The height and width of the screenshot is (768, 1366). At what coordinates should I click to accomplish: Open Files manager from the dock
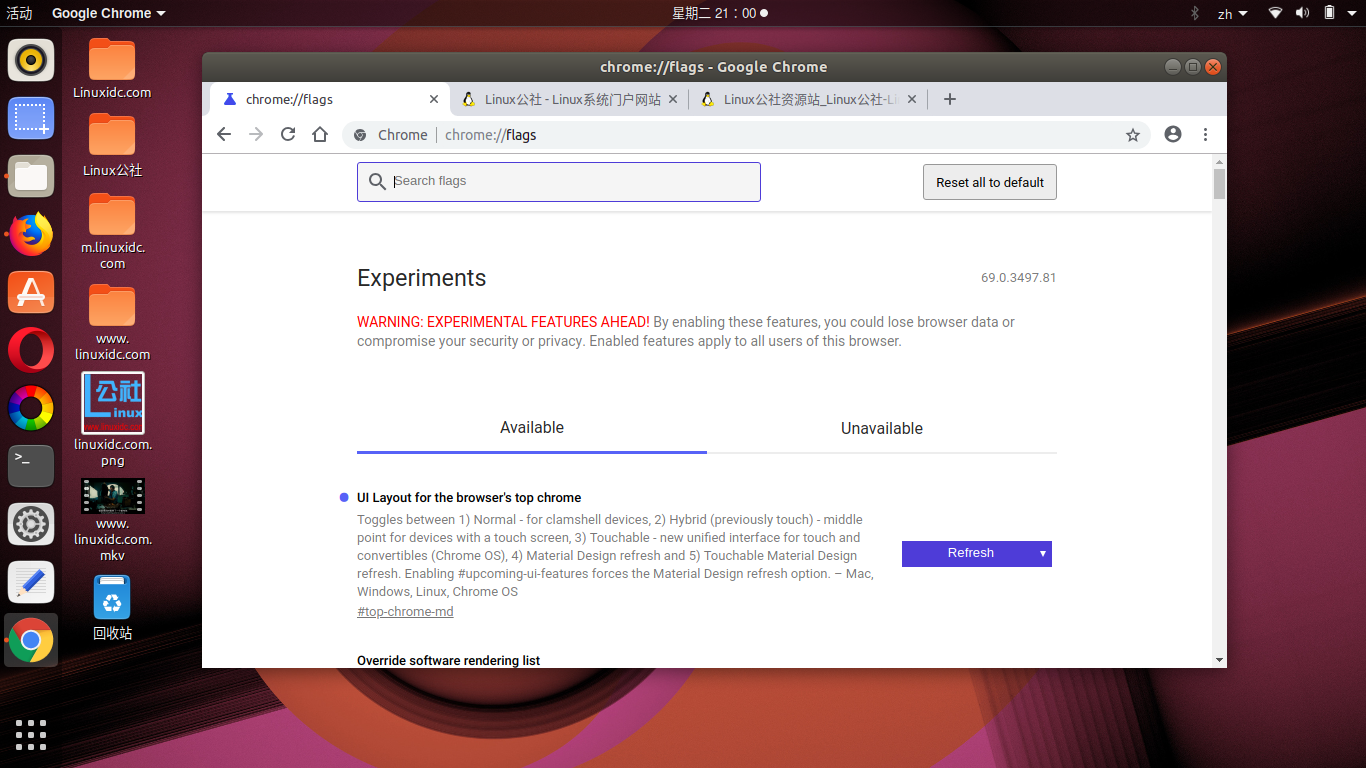pyautogui.click(x=31, y=177)
